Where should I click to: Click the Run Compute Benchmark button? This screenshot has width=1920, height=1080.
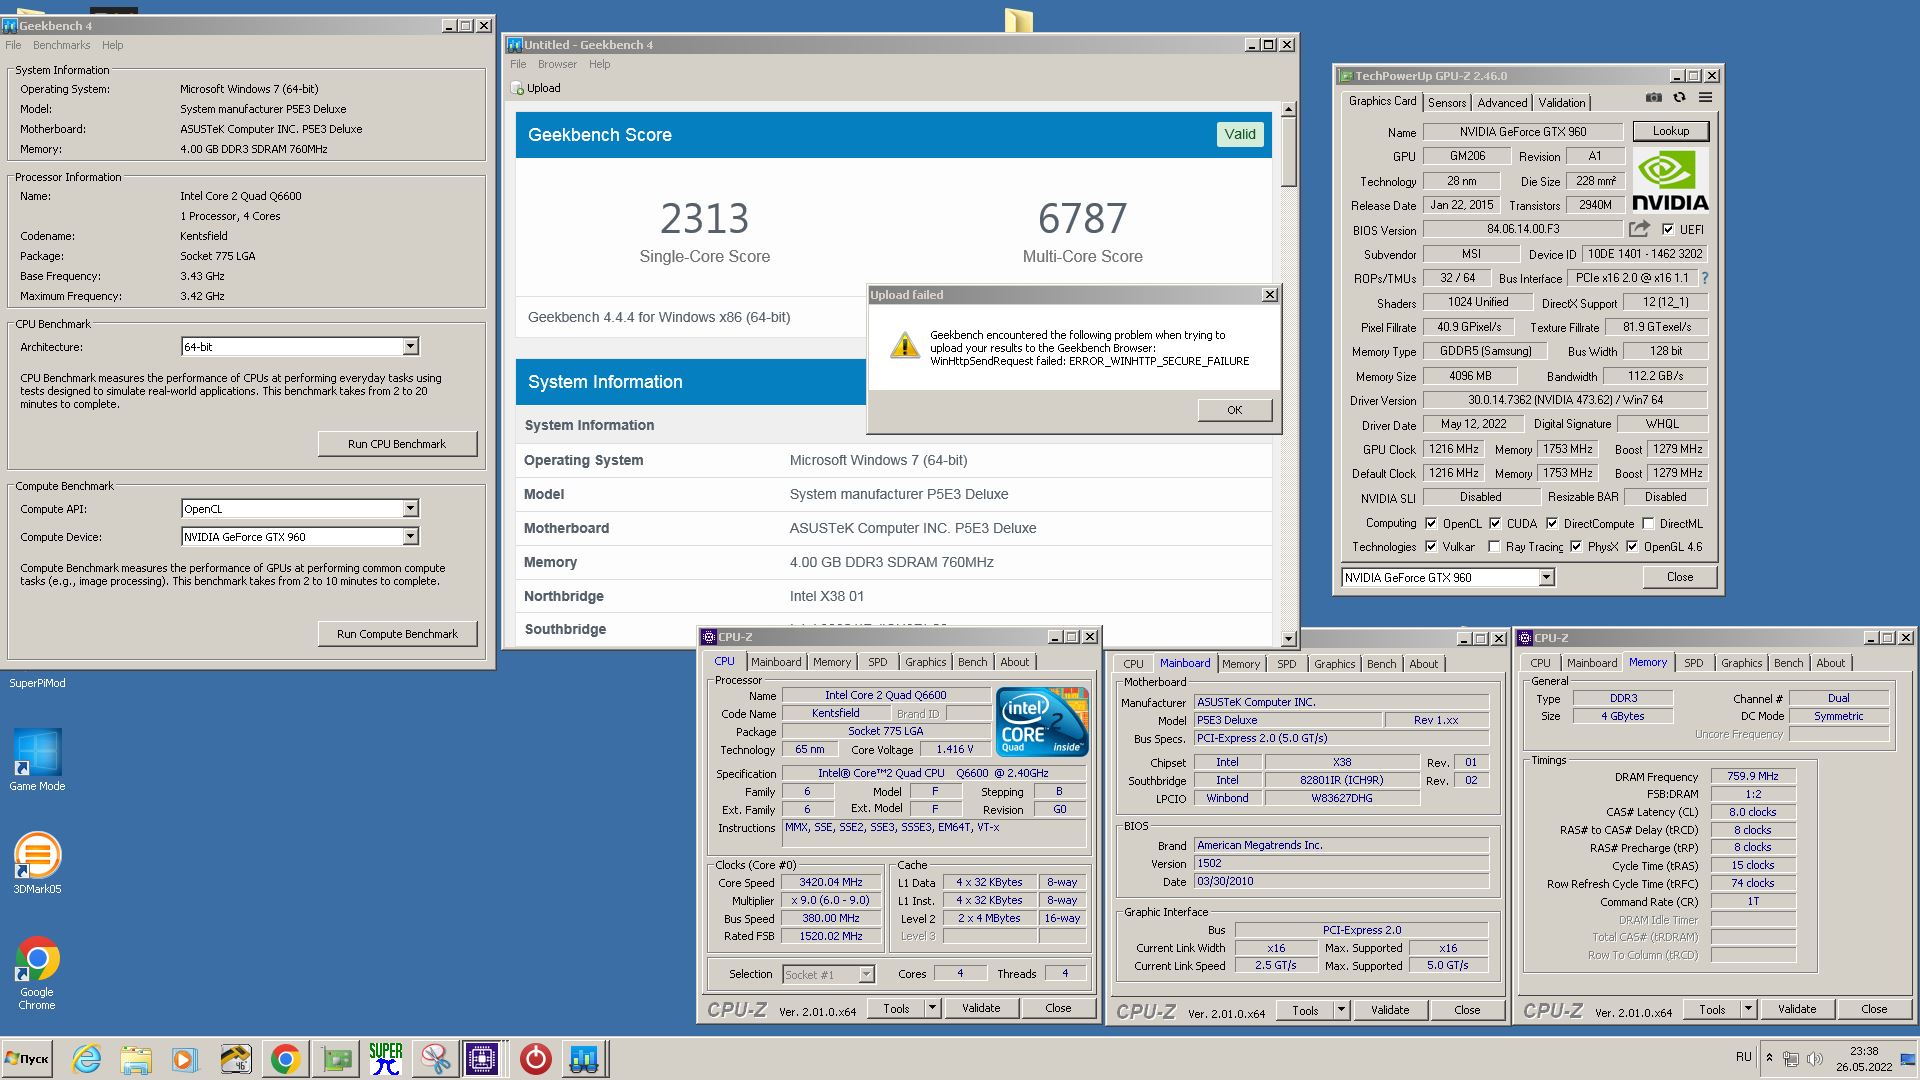coord(397,634)
